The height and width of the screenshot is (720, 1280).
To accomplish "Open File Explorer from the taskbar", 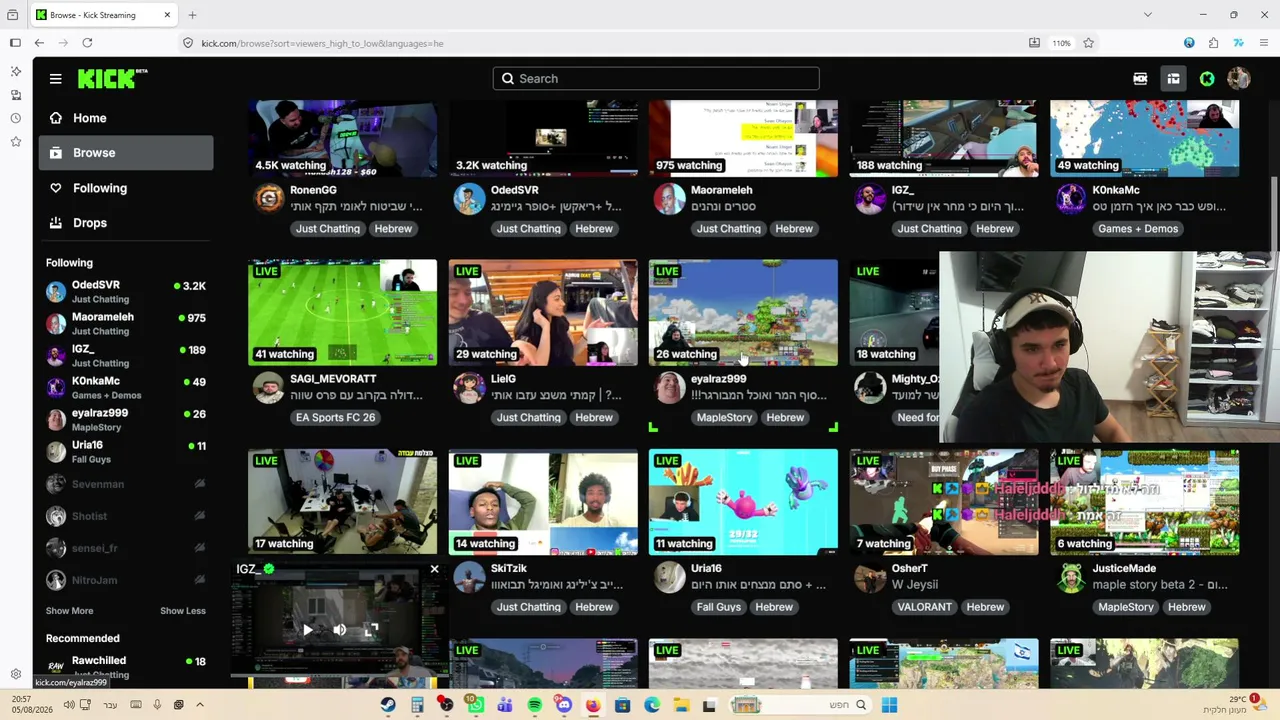I will pyautogui.click(x=681, y=705).
